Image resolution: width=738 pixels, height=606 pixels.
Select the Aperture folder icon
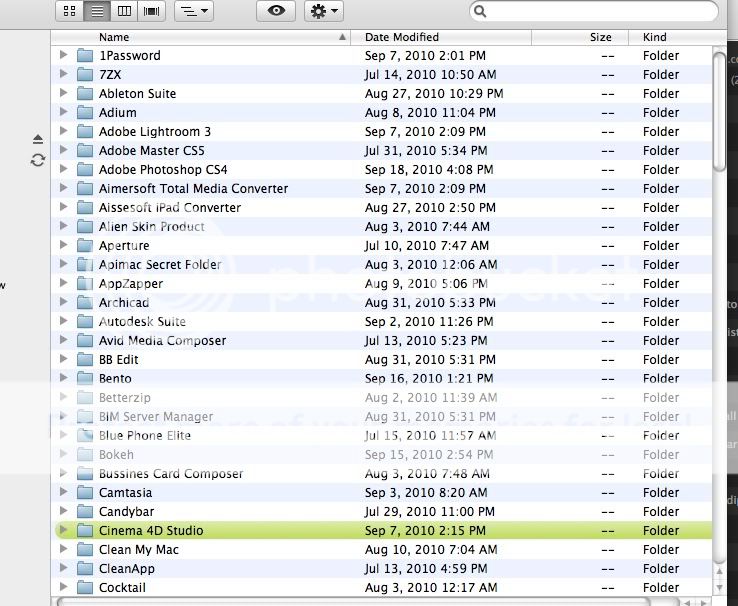click(x=85, y=246)
